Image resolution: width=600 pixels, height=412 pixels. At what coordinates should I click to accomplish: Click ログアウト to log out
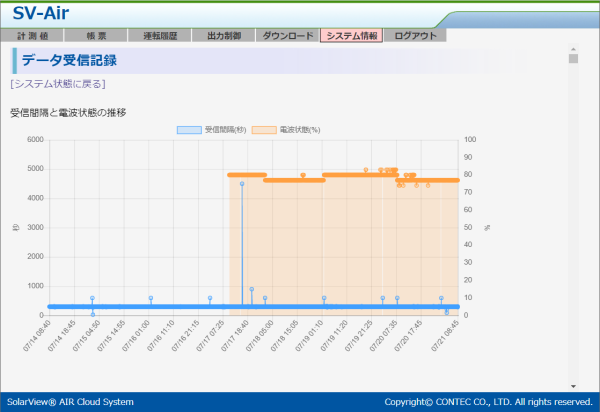415,35
